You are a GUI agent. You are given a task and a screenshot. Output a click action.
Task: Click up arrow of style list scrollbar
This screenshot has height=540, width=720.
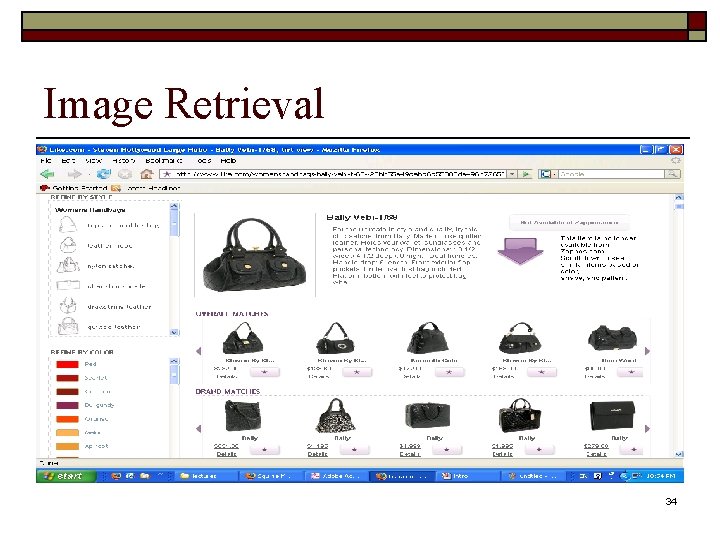coord(174,207)
